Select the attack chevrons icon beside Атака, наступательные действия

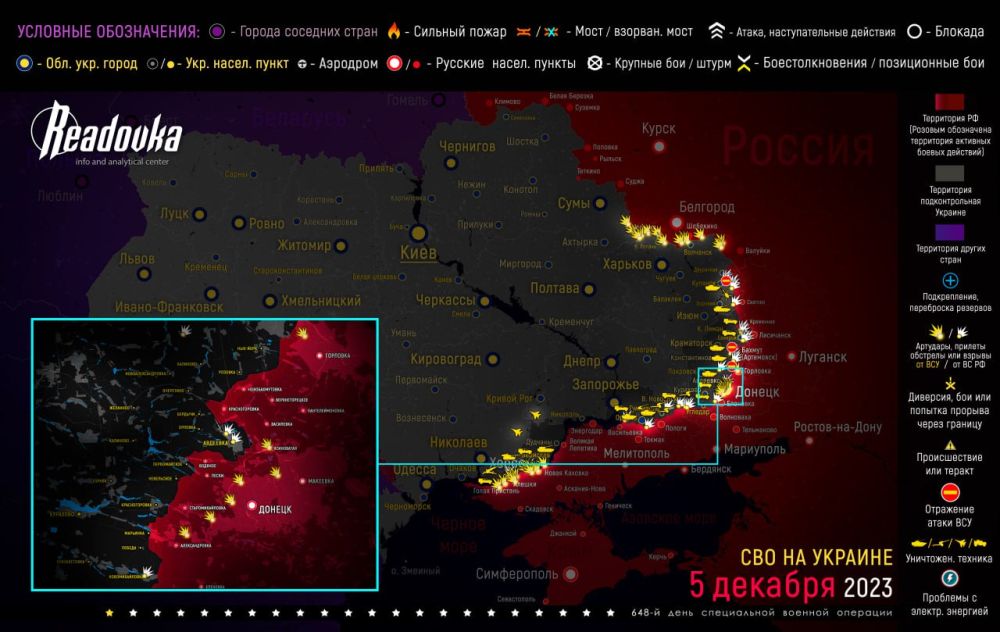coord(714,31)
